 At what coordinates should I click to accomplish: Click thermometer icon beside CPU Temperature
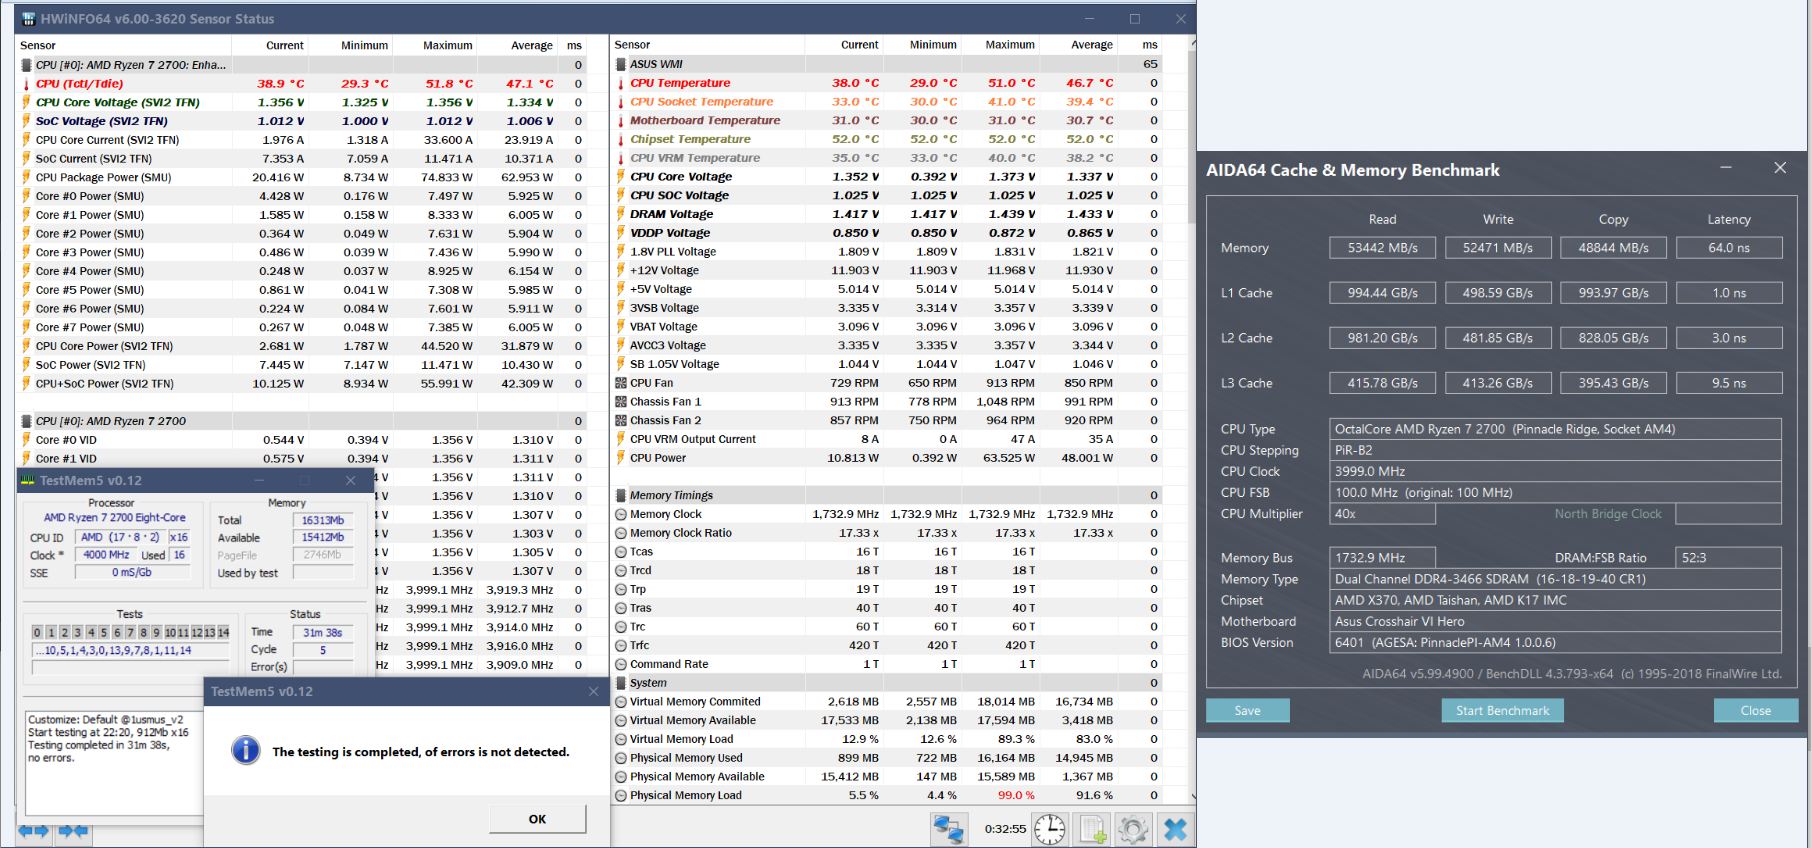[x=621, y=83]
